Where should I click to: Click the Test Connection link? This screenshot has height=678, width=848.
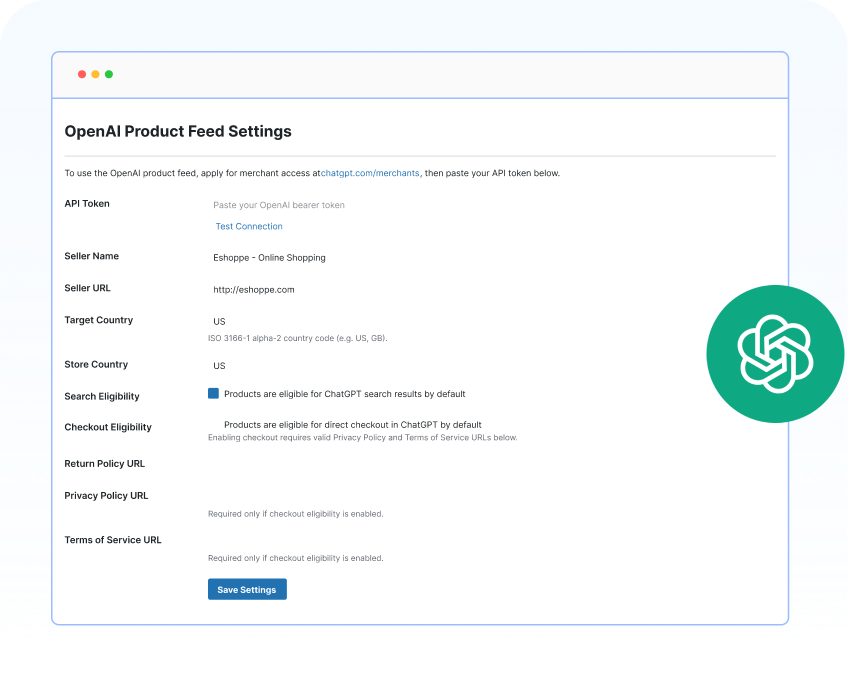coord(249,226)
